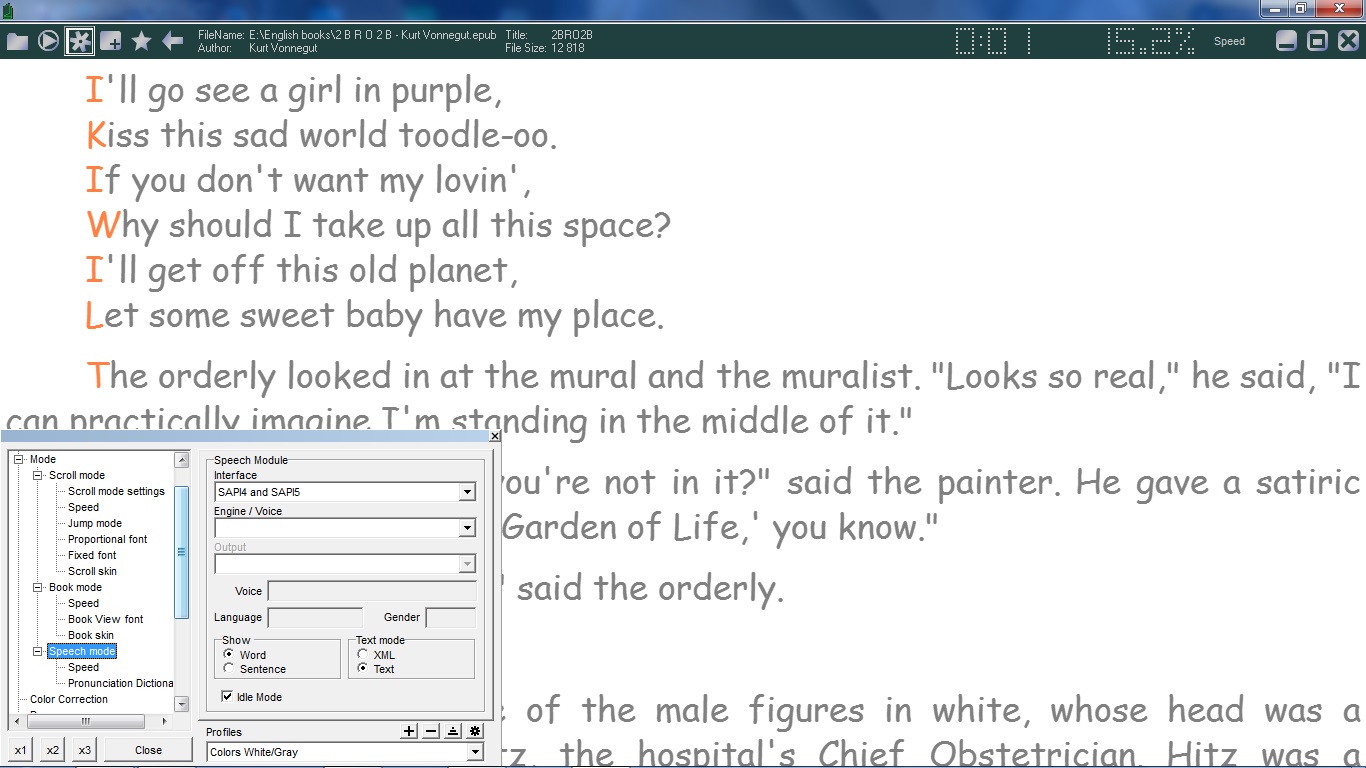Minimize the reader with the toolbar minimize icon
1366x768 pixels.
[x=1287, y=41]
